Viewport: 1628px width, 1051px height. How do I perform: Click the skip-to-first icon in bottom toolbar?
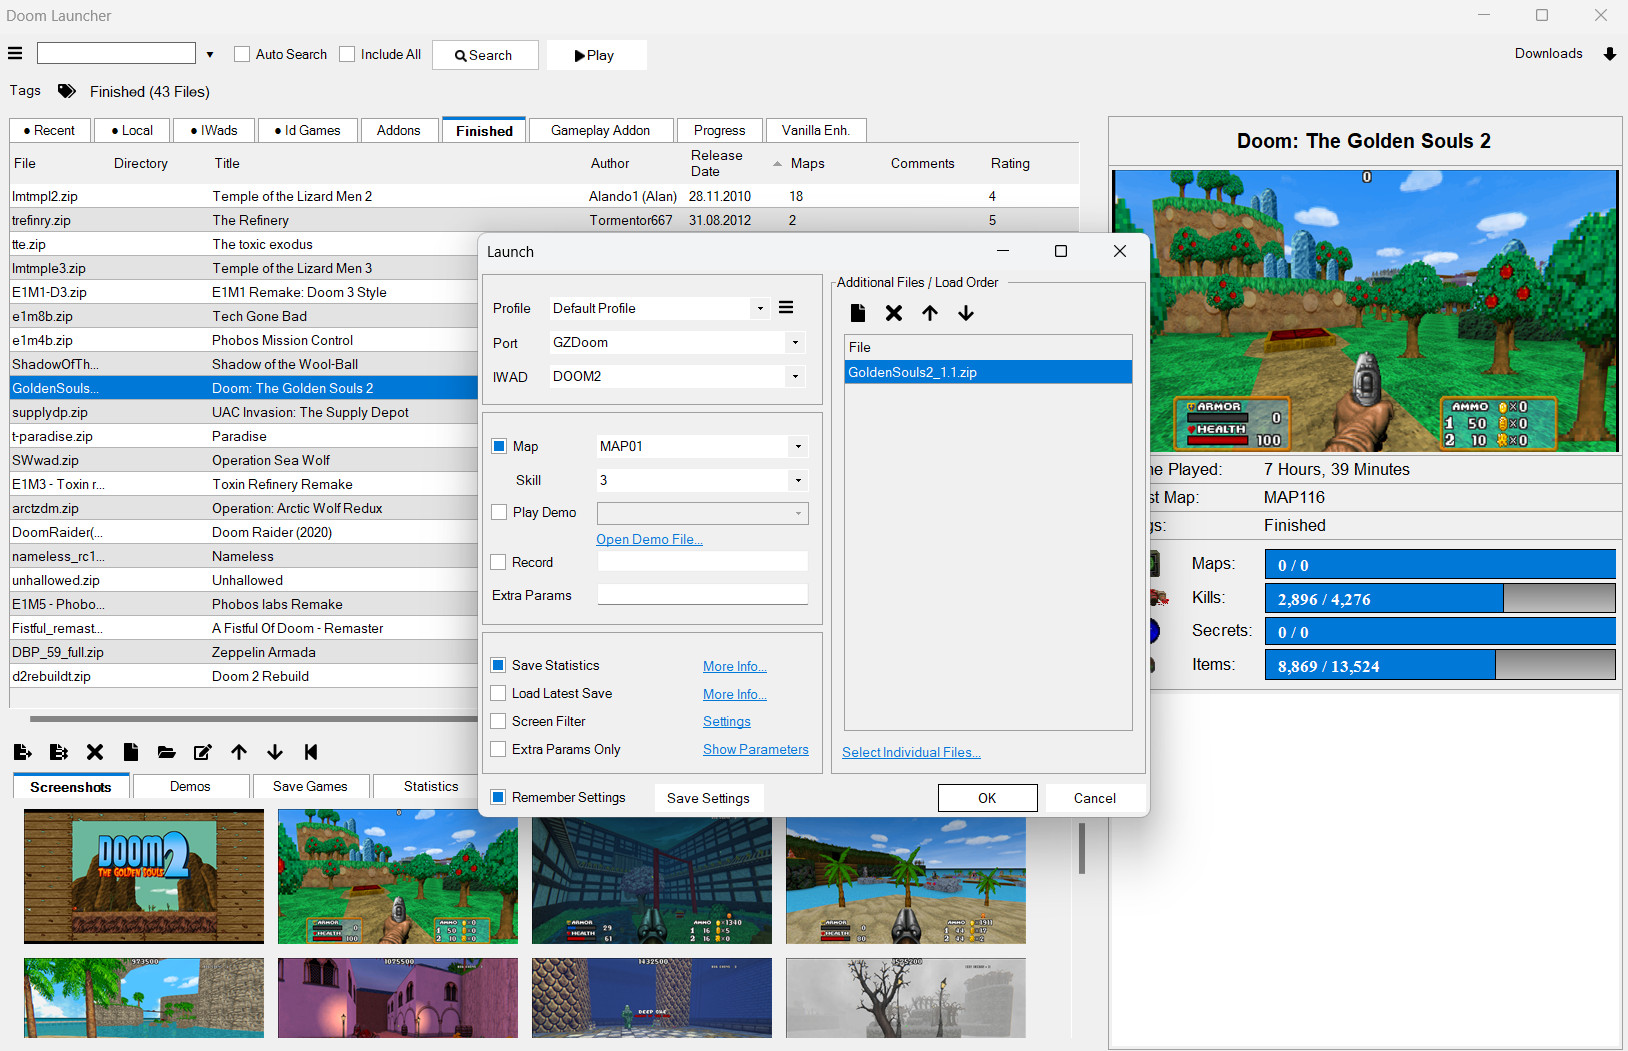pyautogui.click(x=311, y=752)
